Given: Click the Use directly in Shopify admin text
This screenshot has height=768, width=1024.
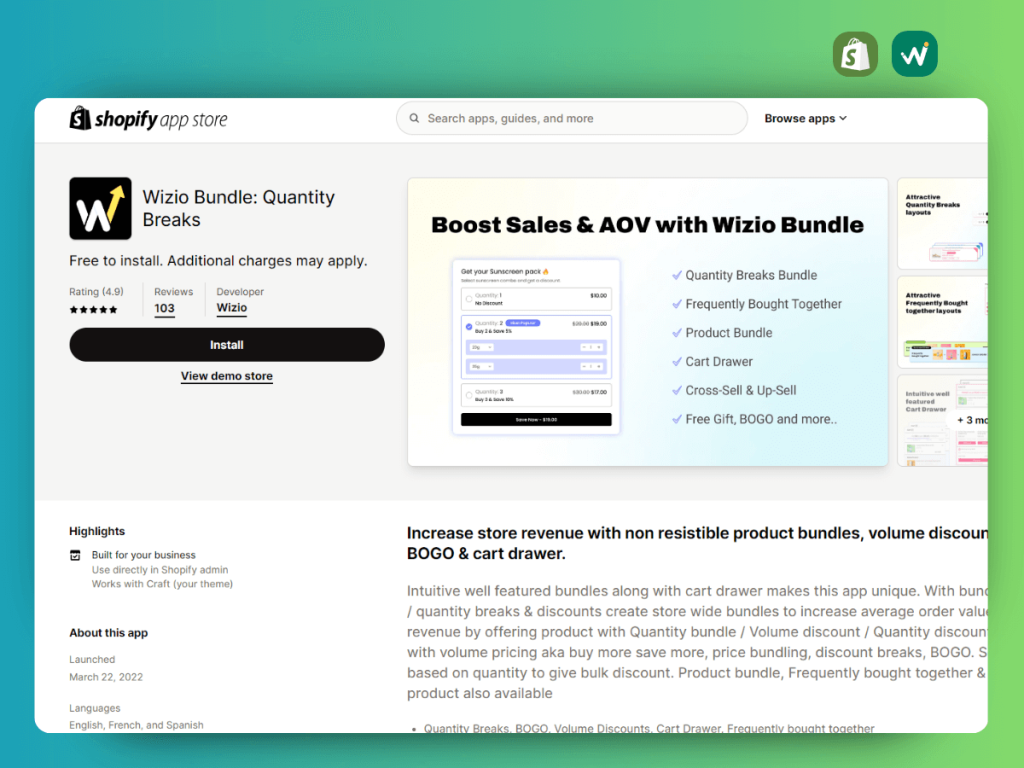Looking at the screenshot, I should coord(160,569).
